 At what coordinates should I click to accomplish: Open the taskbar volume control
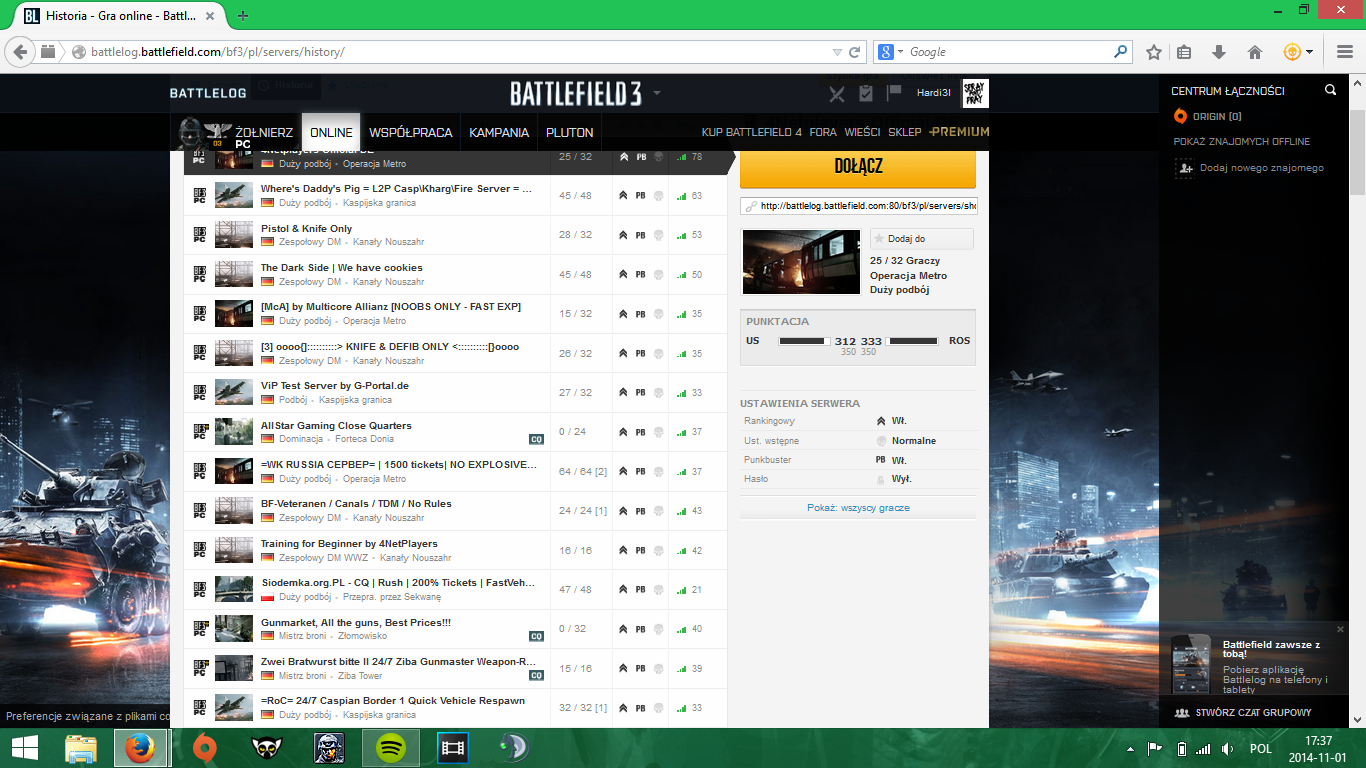(1227, 748)
